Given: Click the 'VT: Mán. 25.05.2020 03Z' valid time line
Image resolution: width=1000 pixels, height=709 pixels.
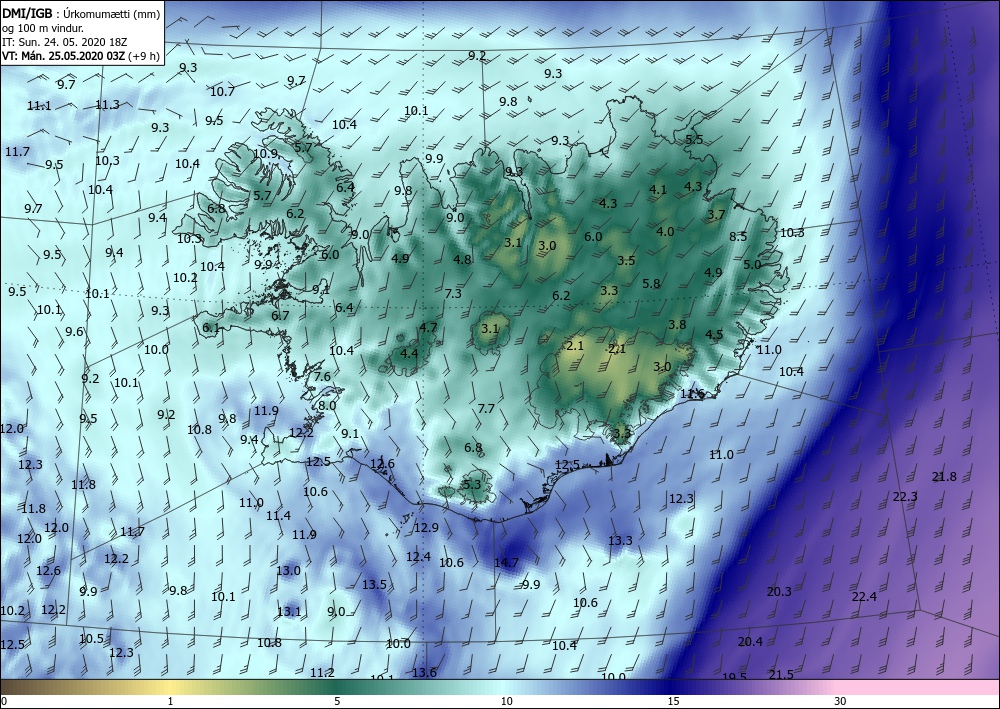Looking at the screenshot, I should click(64, 56).
